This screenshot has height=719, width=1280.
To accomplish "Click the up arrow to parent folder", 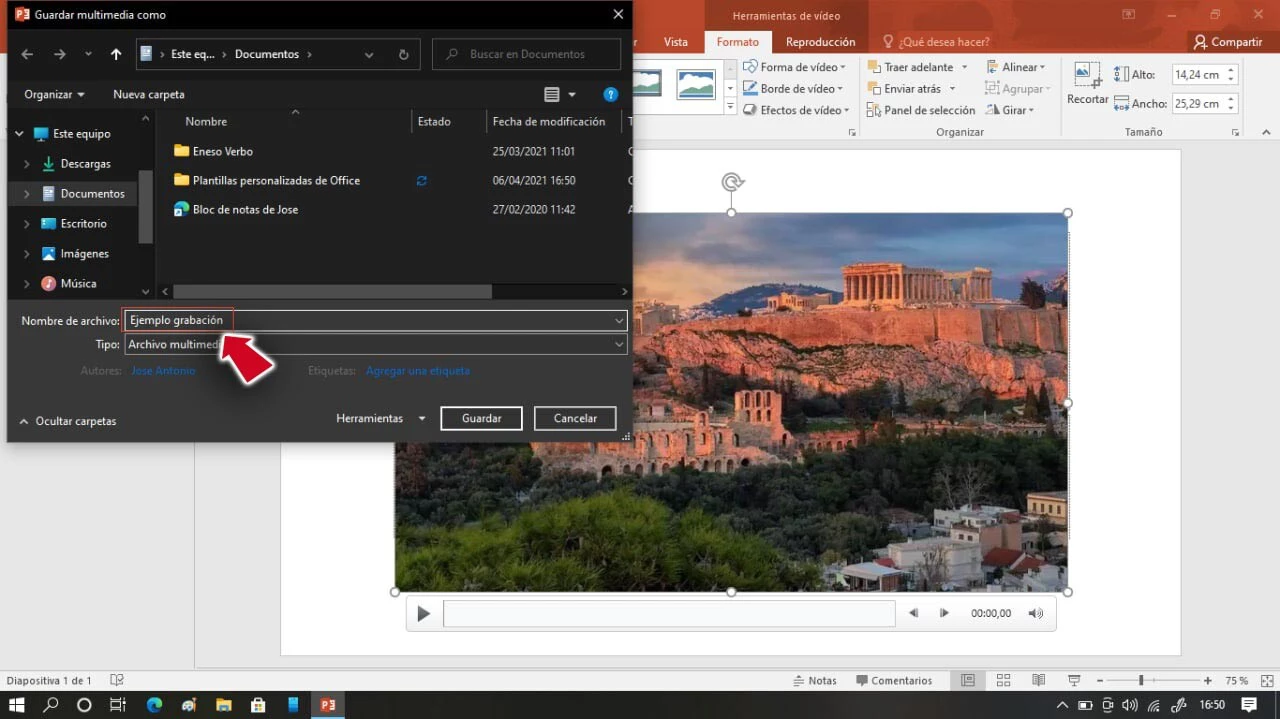I will pyautogui.click(x=116, y=54).
